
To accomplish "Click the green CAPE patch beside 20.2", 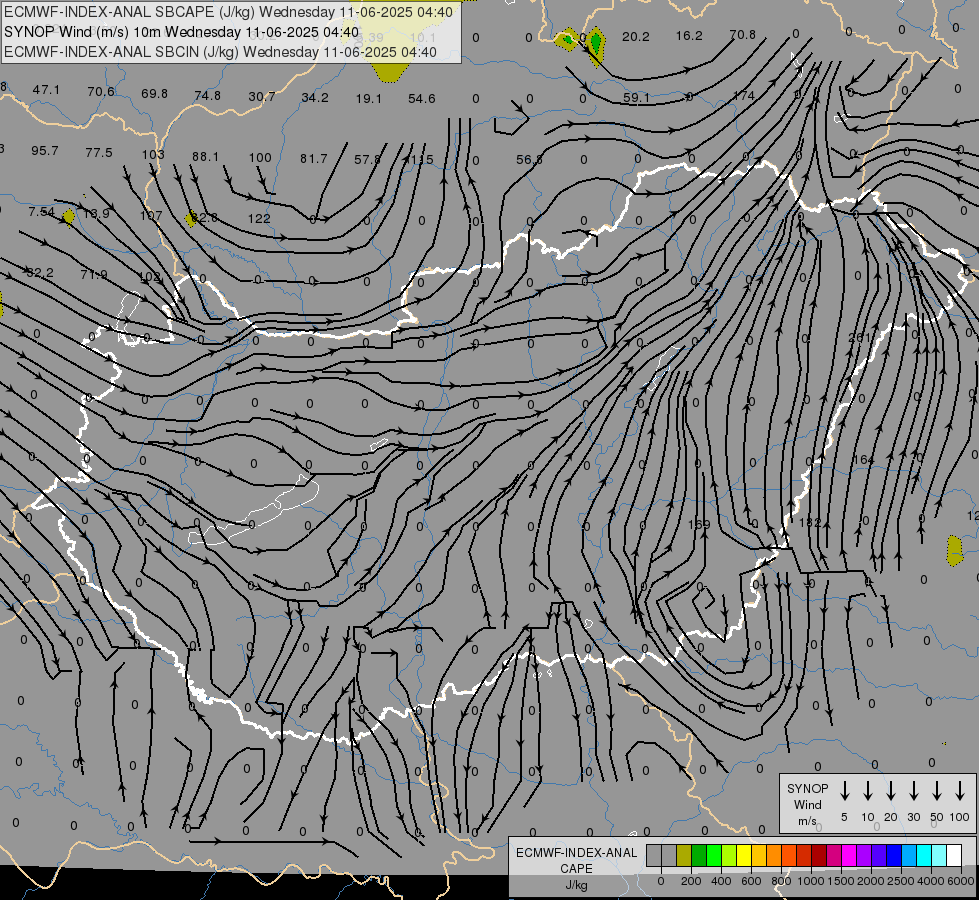I will pyautogui.click(x=596, y=42).
